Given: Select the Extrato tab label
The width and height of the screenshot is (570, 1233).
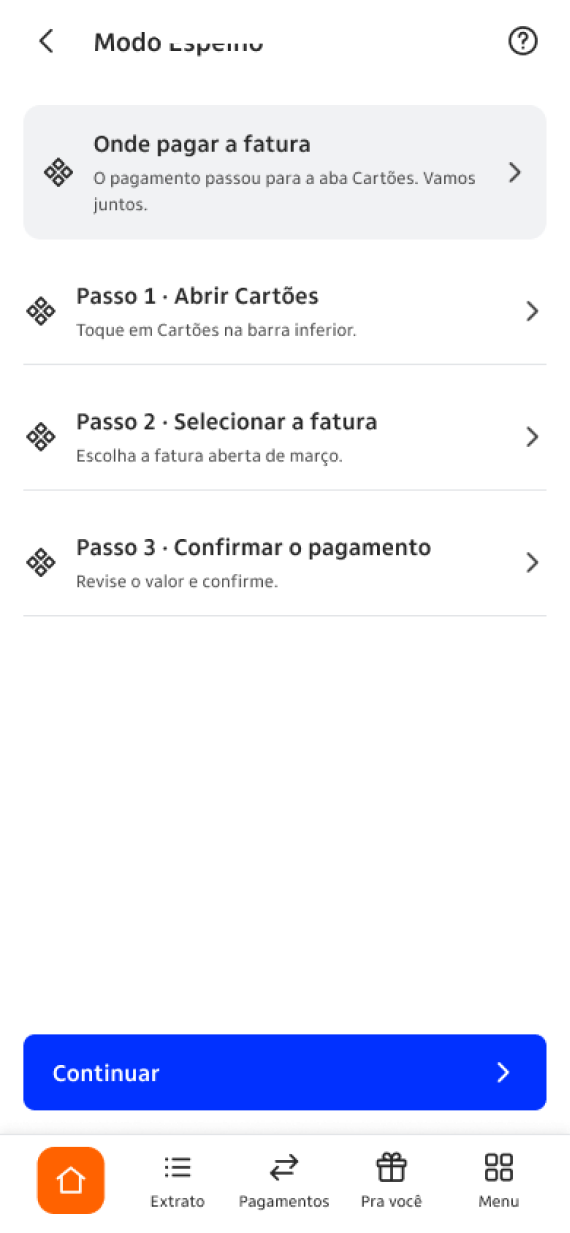Looking at the screenshot, I should pyautogui.click(x=178, y=1201).
